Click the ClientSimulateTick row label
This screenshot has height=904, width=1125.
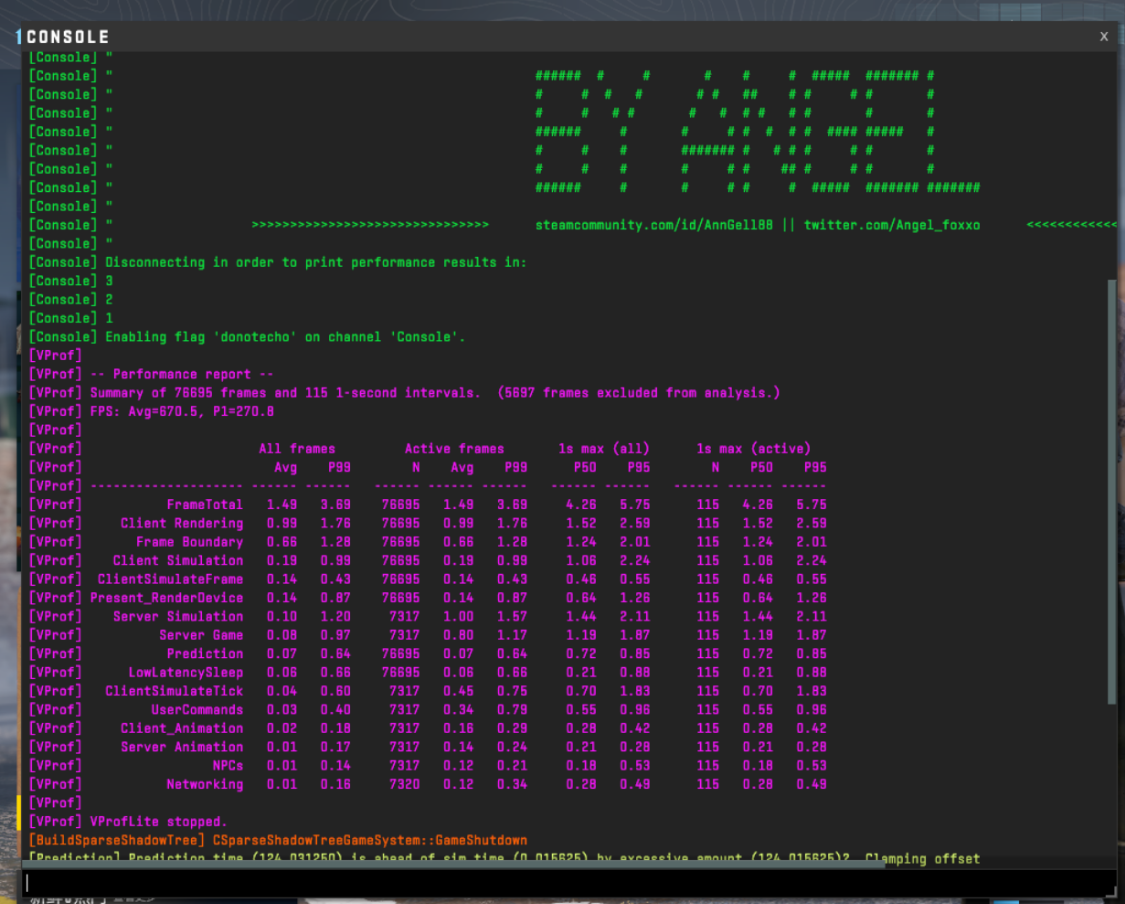click(x=174, y=692)
